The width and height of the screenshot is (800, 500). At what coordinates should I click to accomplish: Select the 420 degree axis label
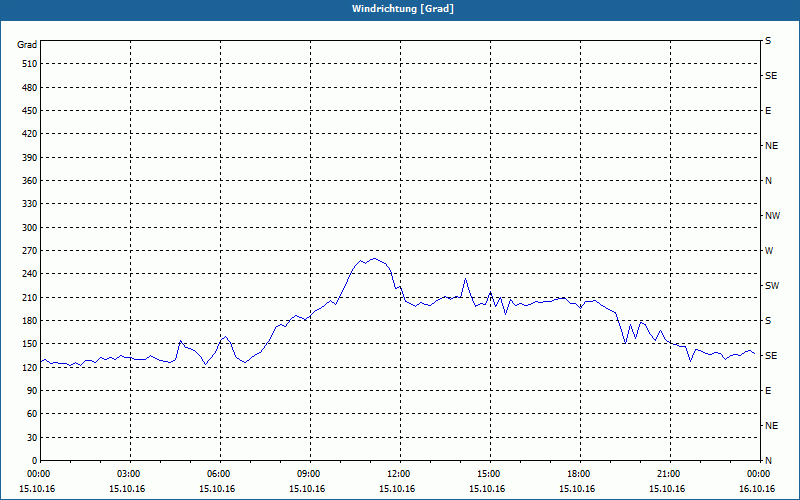29,134
